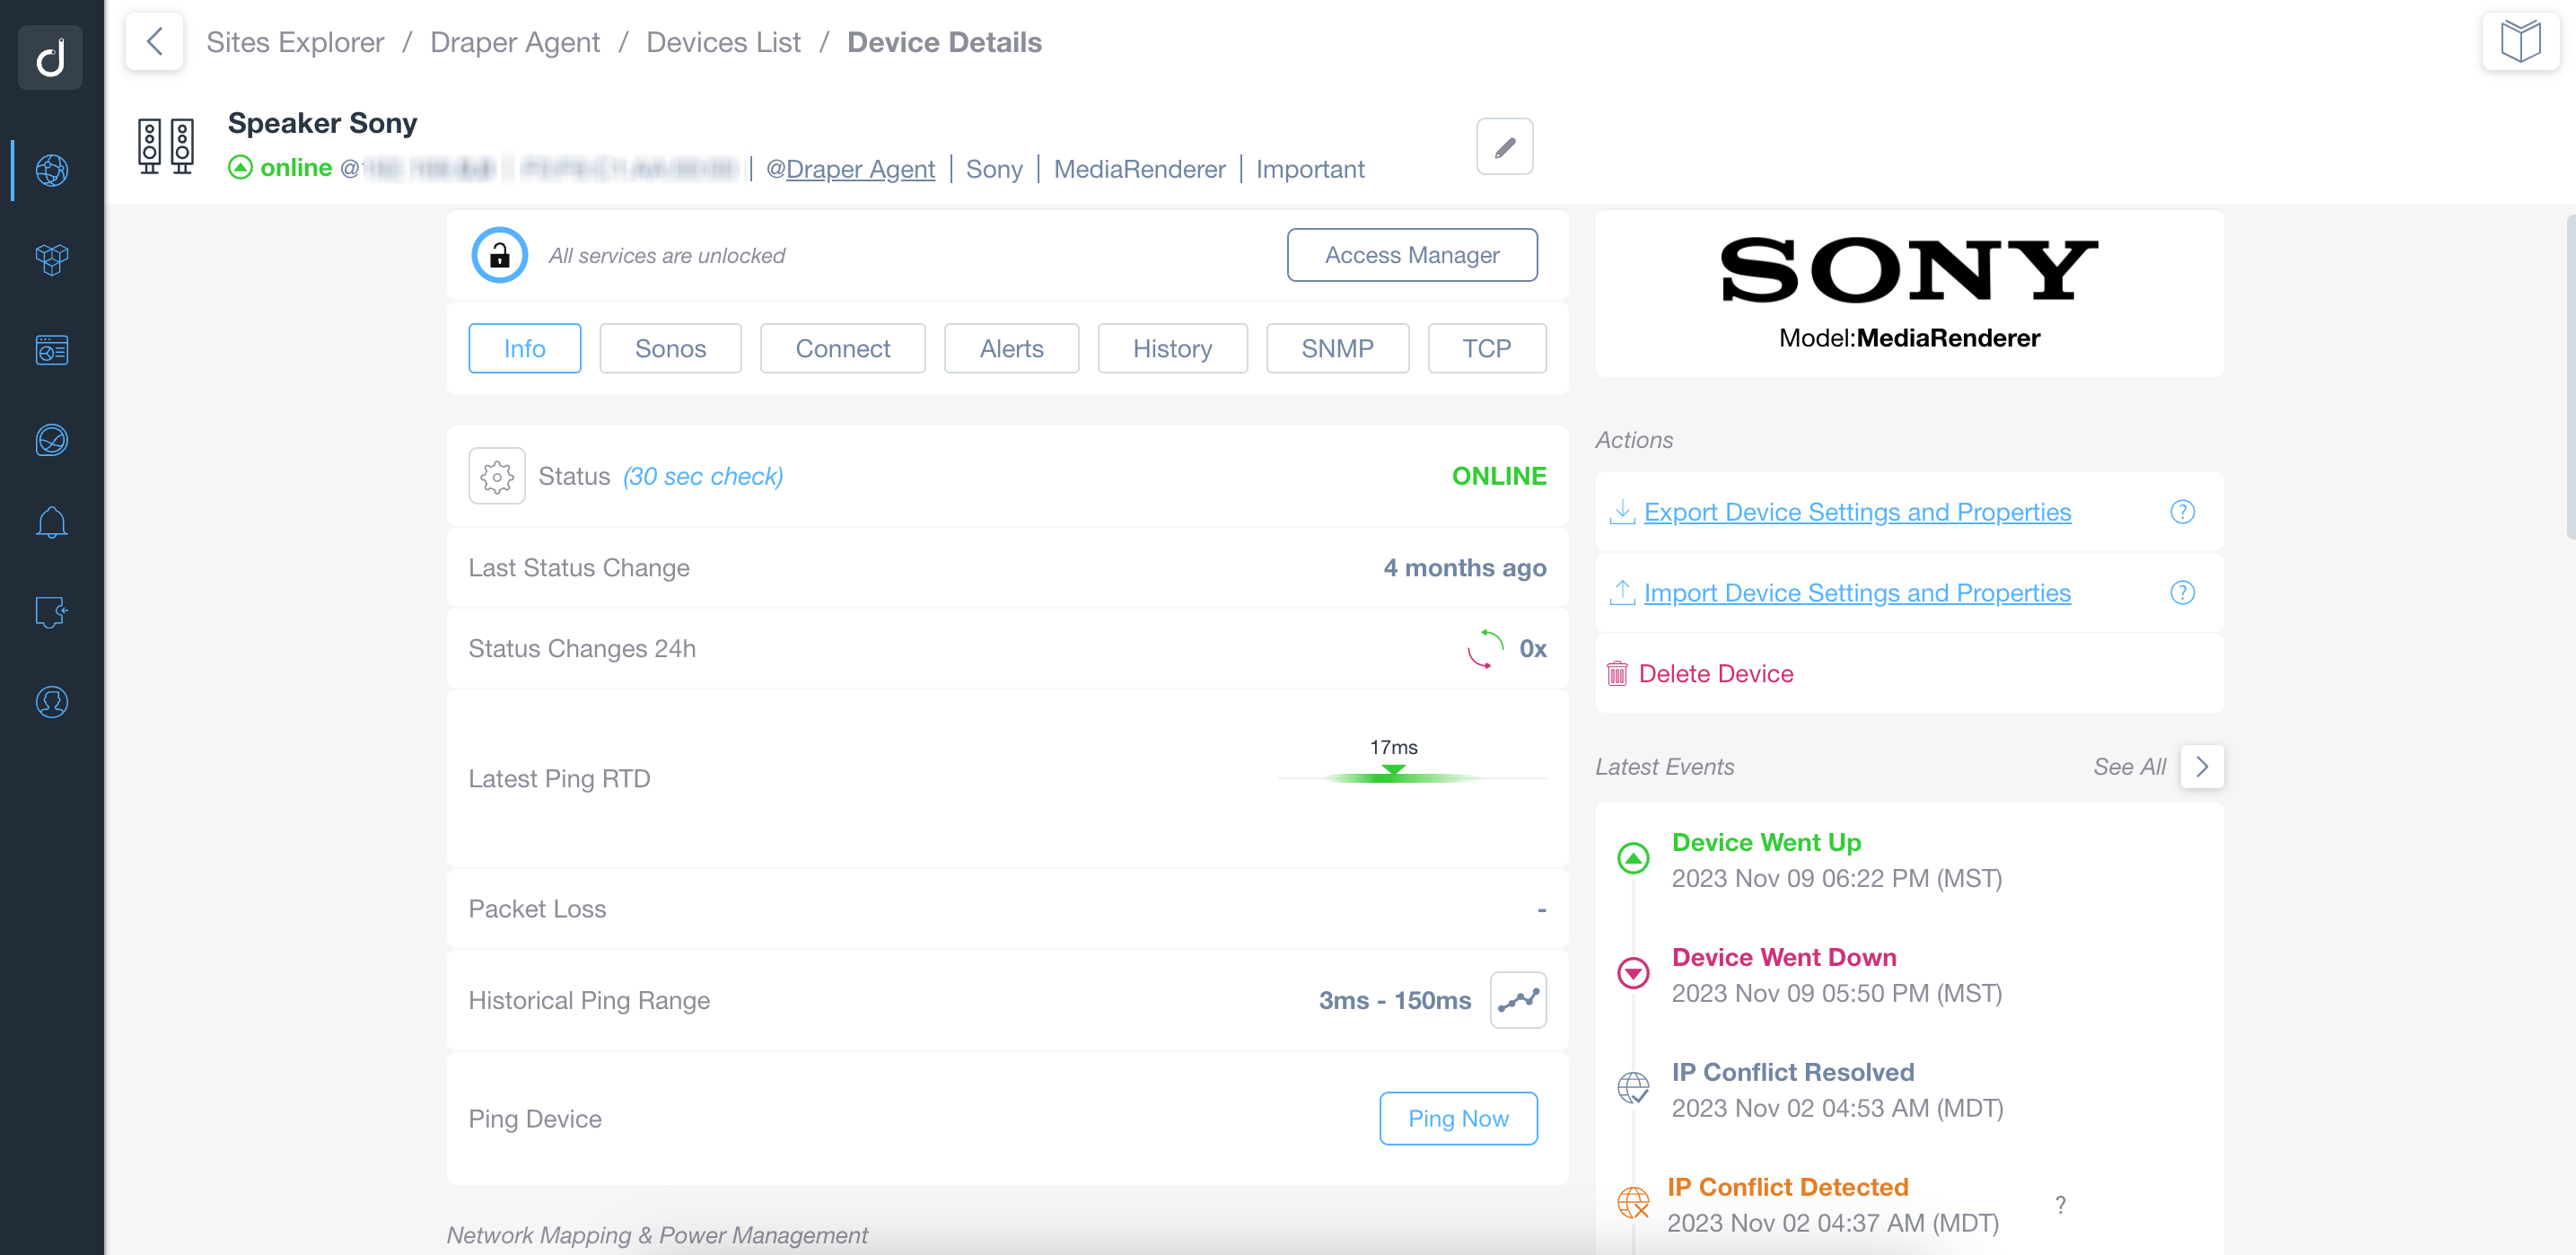Click the Delete Device trash icon
The height and width of the screenshot is (1255, 2576).
(1617, 674)
